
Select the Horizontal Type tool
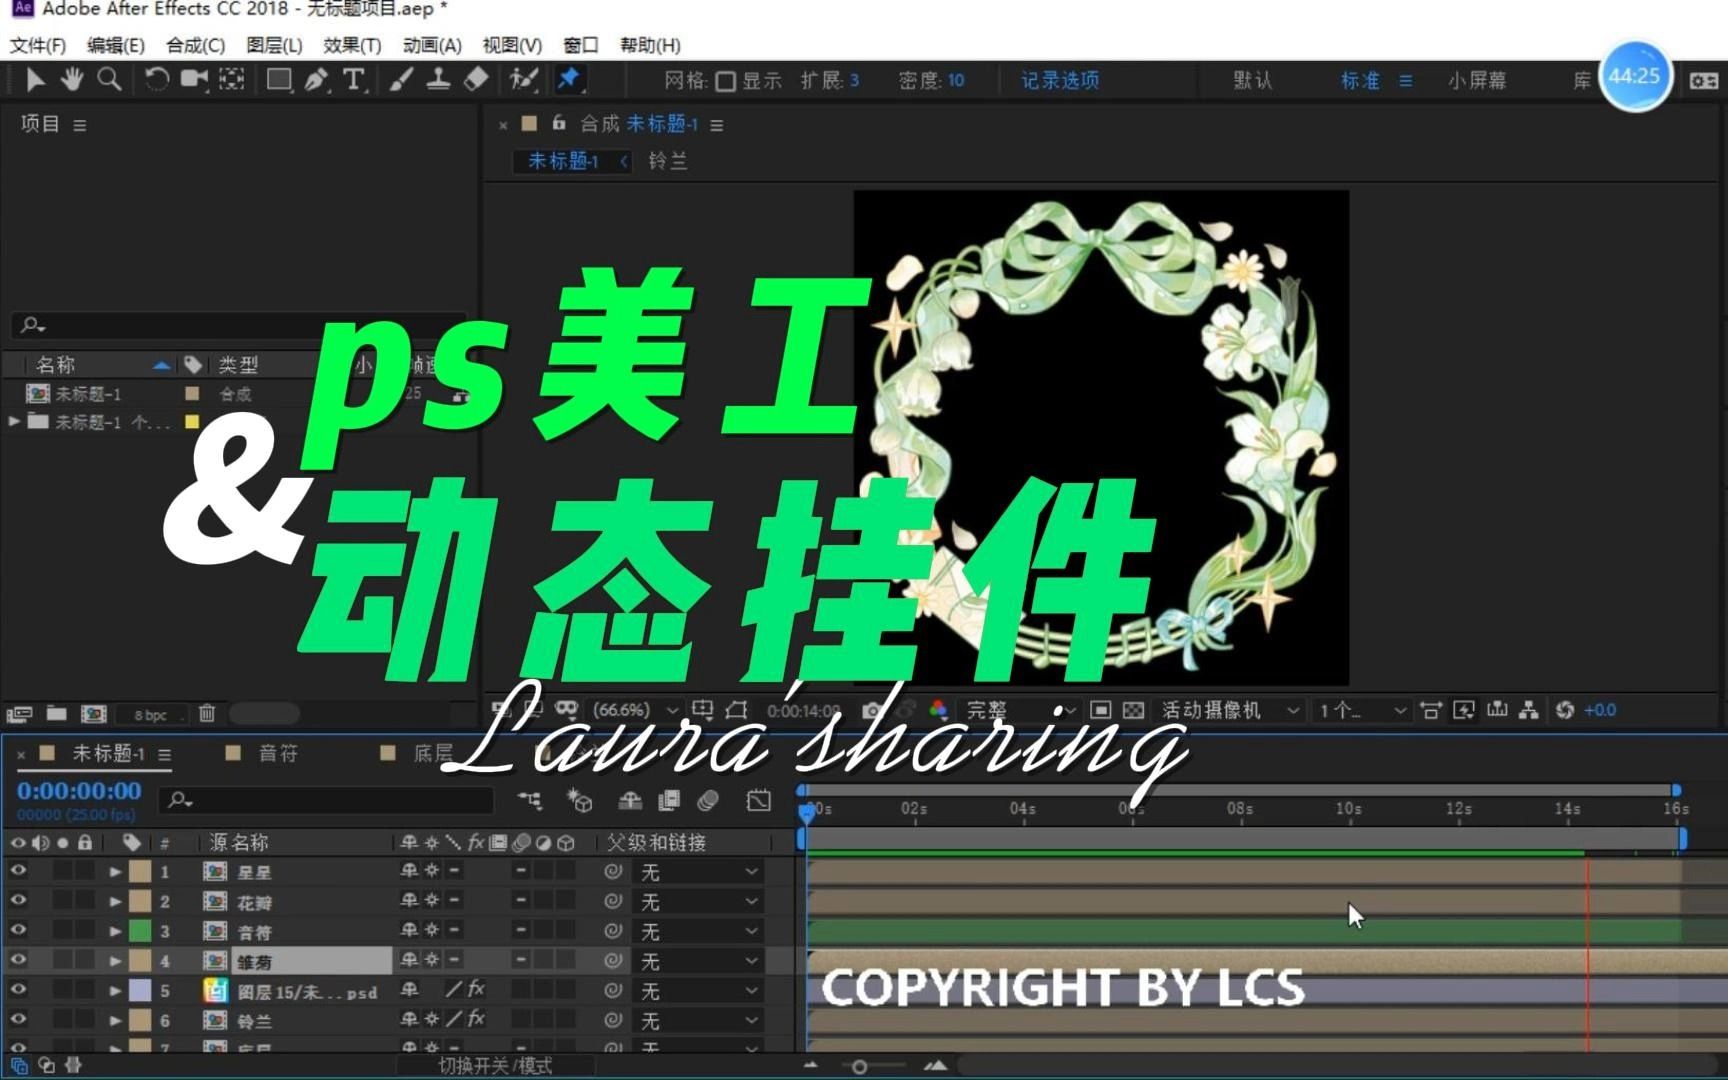pyautogui.click(x=354, y=80)
